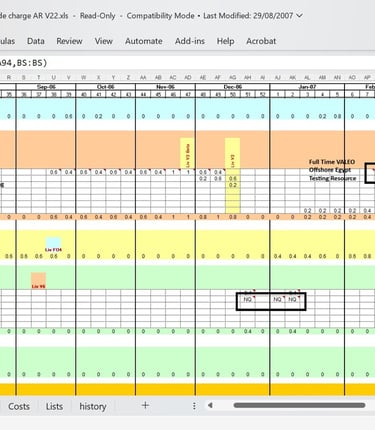Switch to the Lists sheet tab
The image size is (375, 430).
pyautogui.click(x=54, y=406)
